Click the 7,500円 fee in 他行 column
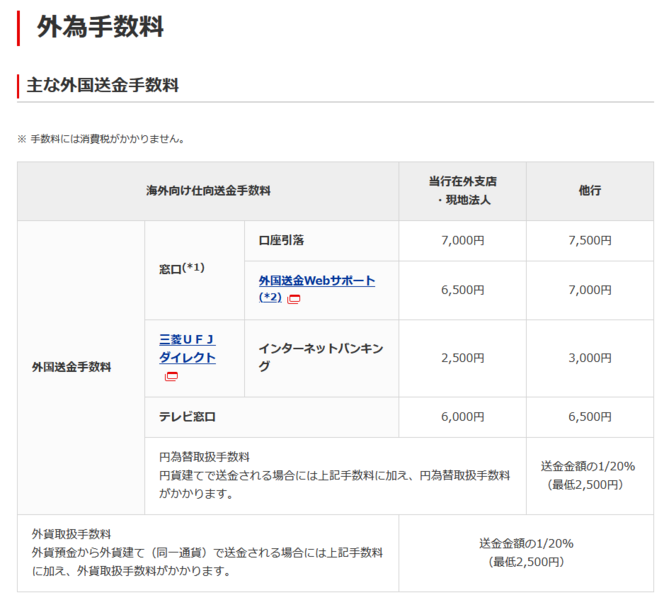664x600 pixels. coord(589,240)
